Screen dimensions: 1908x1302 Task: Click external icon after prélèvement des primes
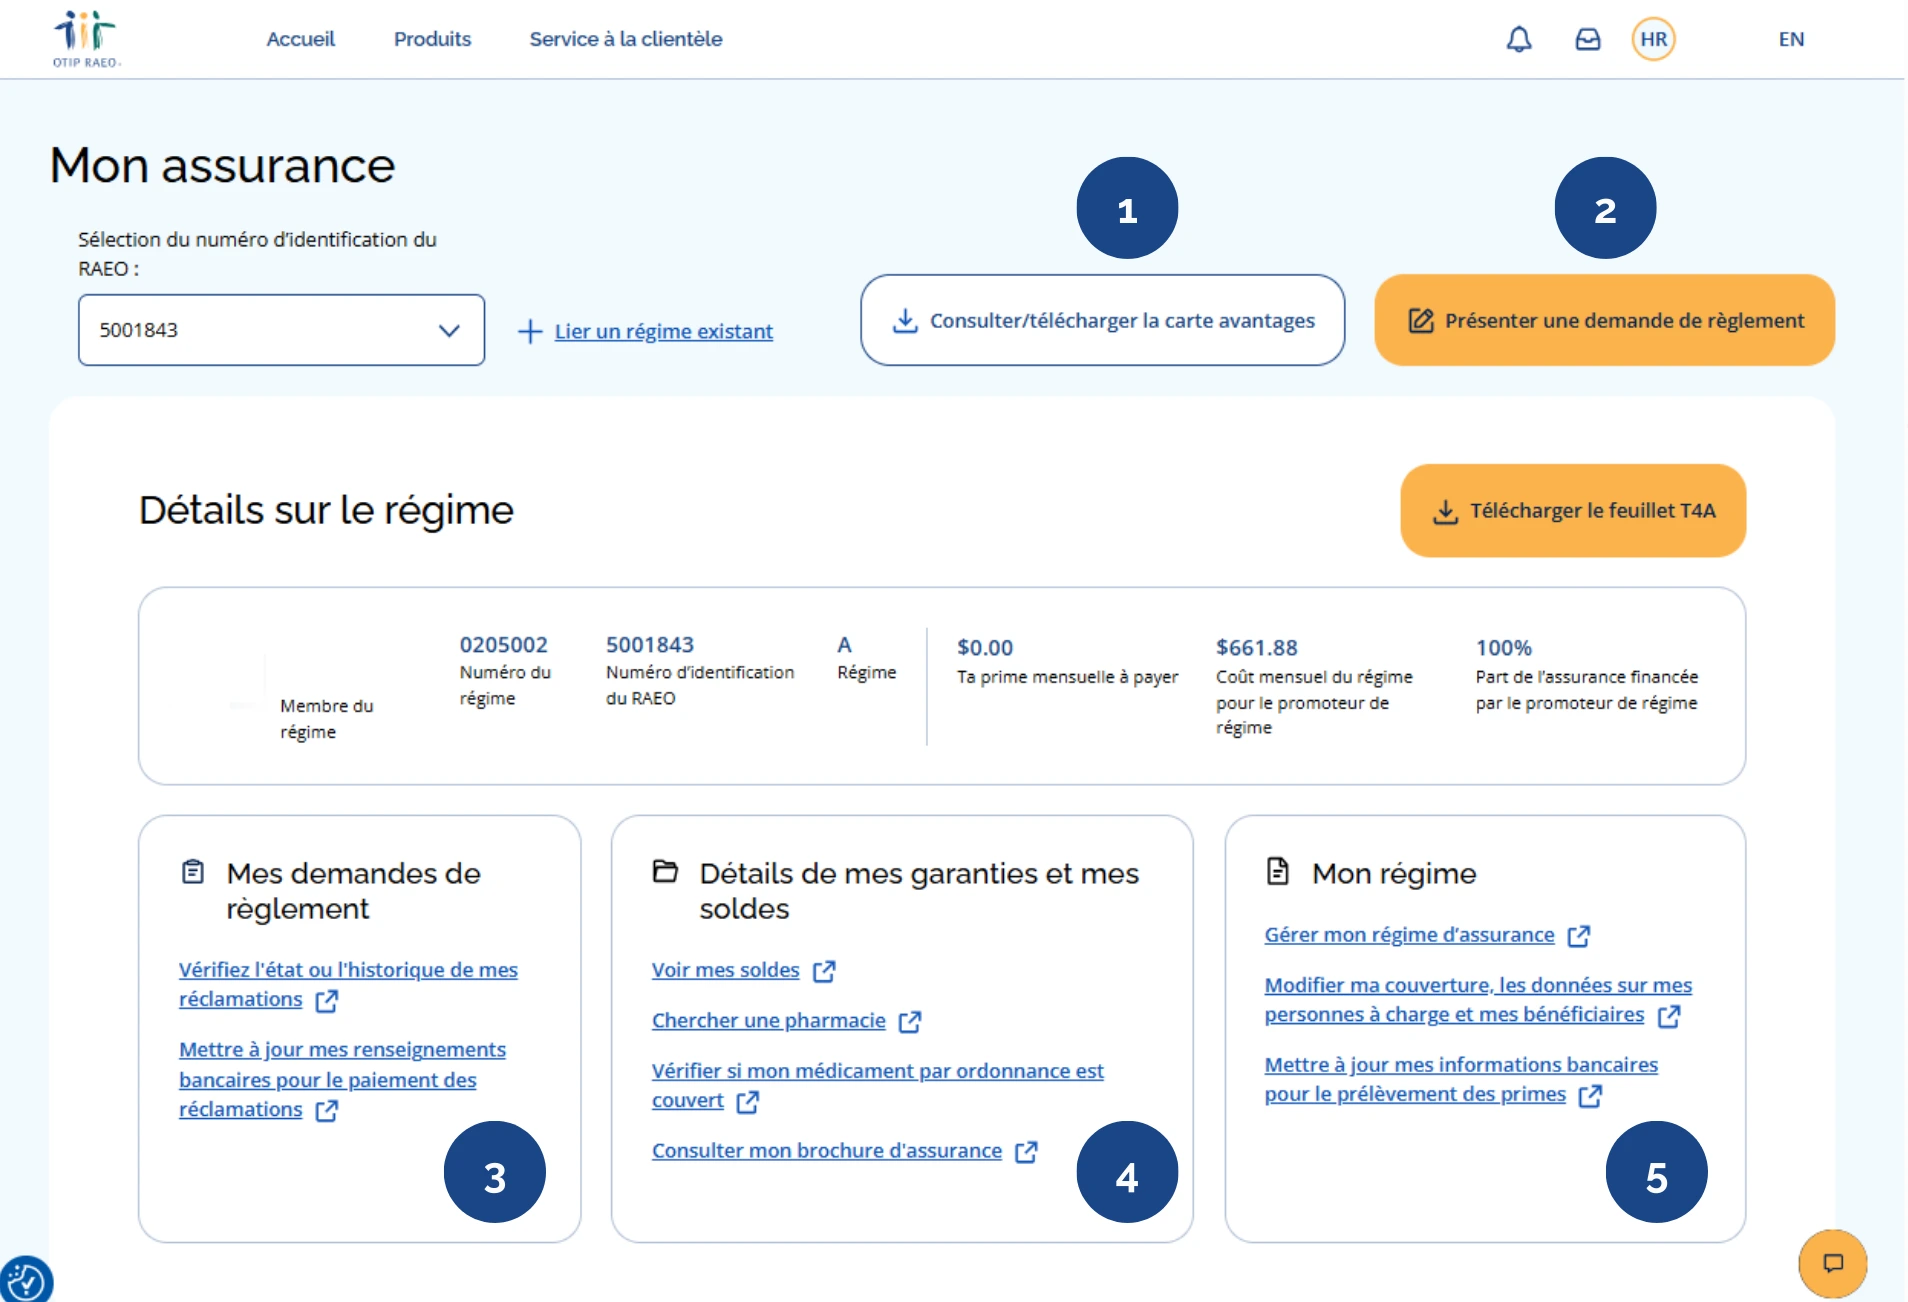click(1589, 1095)
